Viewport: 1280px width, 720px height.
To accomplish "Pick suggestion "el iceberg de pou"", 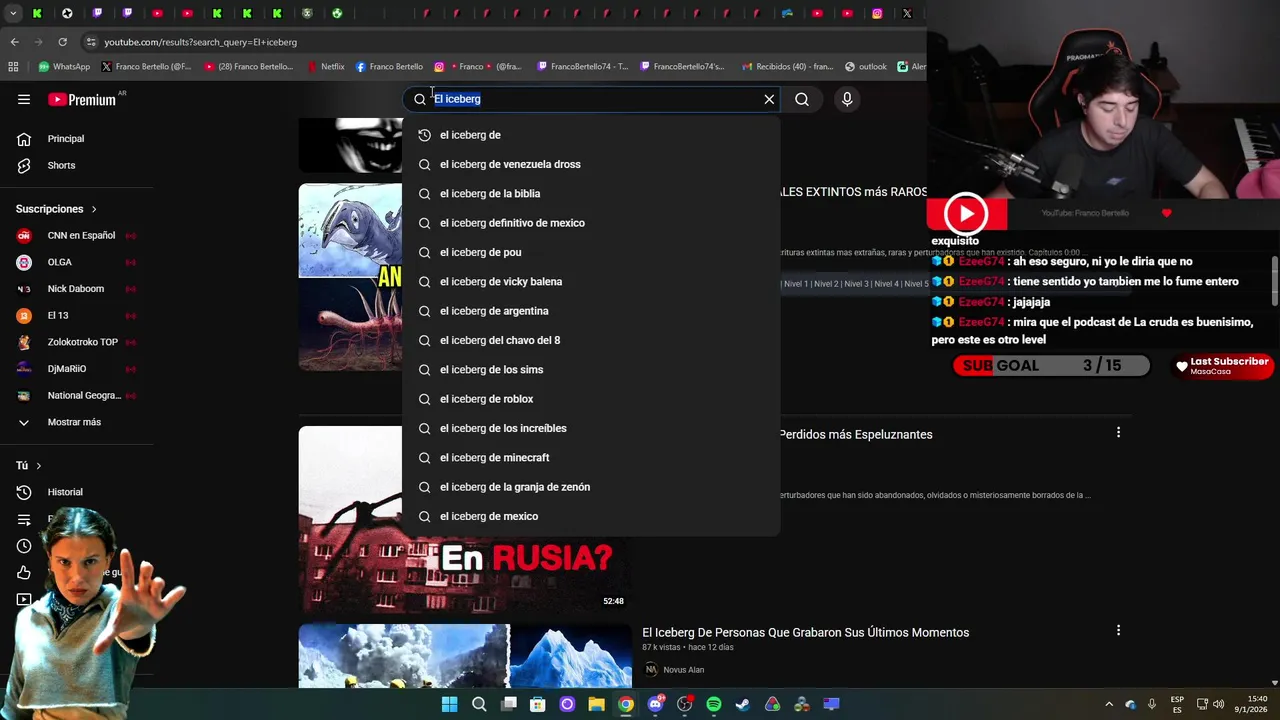I will tap(591, 252).
